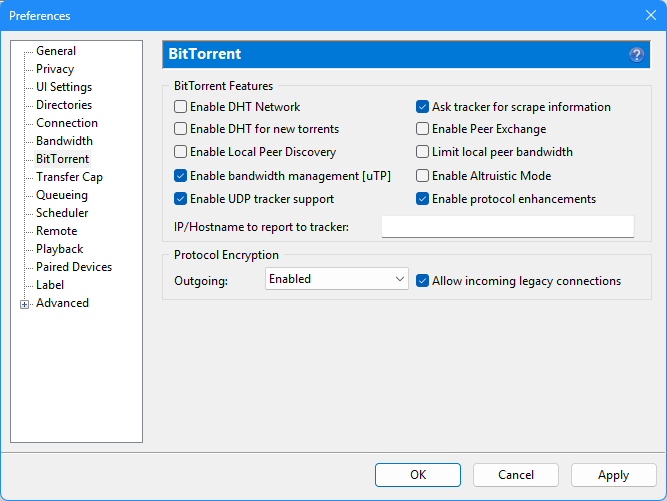Open Transfer Cap settings

tap(69, 177)
